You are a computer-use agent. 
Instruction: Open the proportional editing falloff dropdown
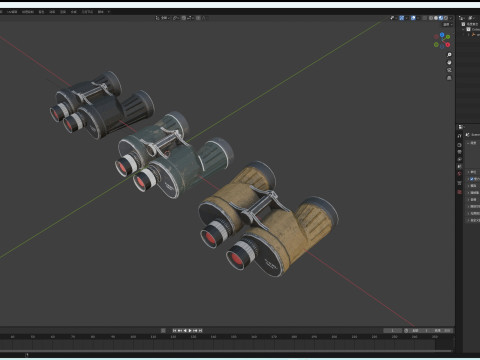[203, 18]
